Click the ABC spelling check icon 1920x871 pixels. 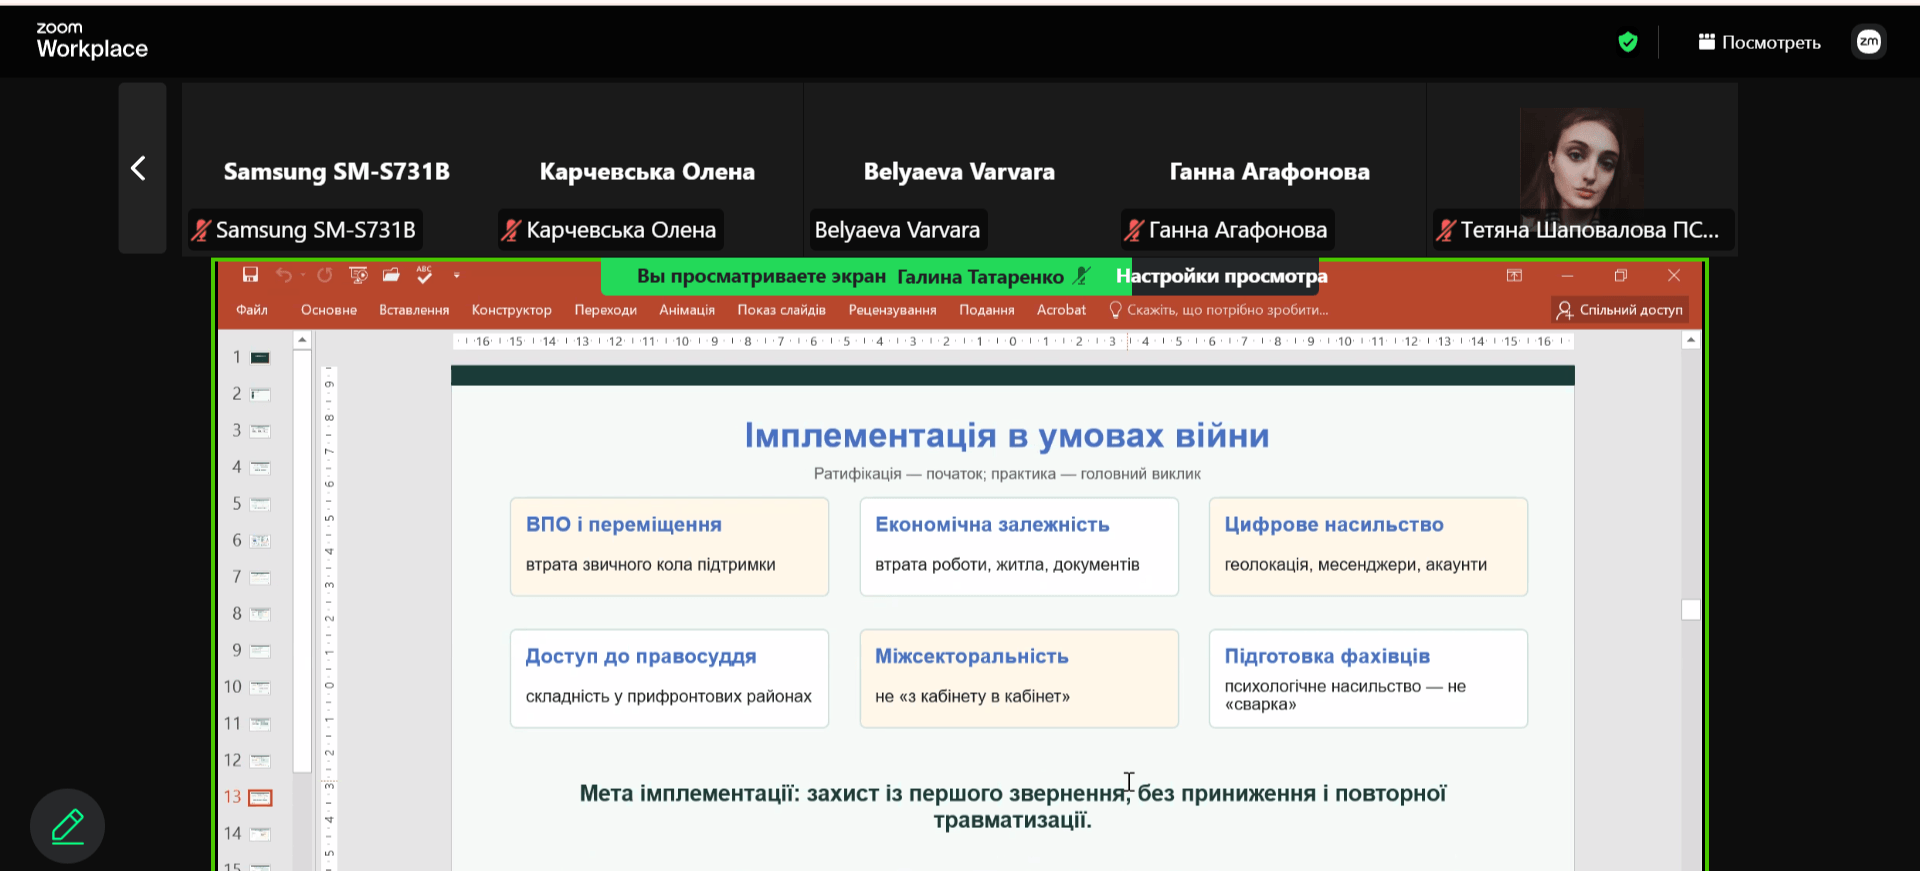pos(424,275)
